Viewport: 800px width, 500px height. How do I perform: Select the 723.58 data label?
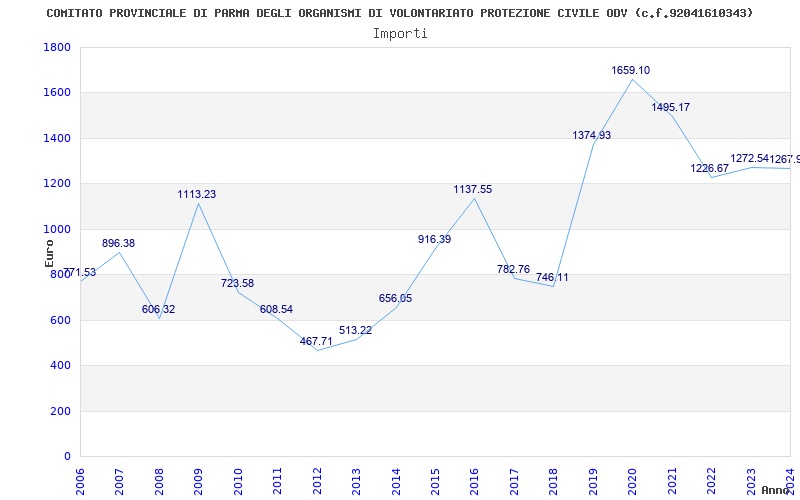click(x=237, y=283)
